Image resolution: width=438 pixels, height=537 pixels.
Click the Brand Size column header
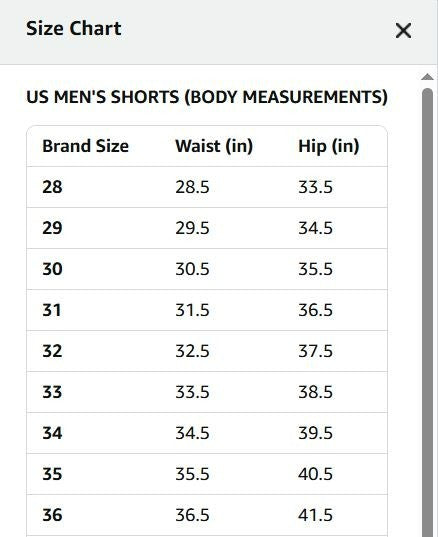tap(86, 146)
